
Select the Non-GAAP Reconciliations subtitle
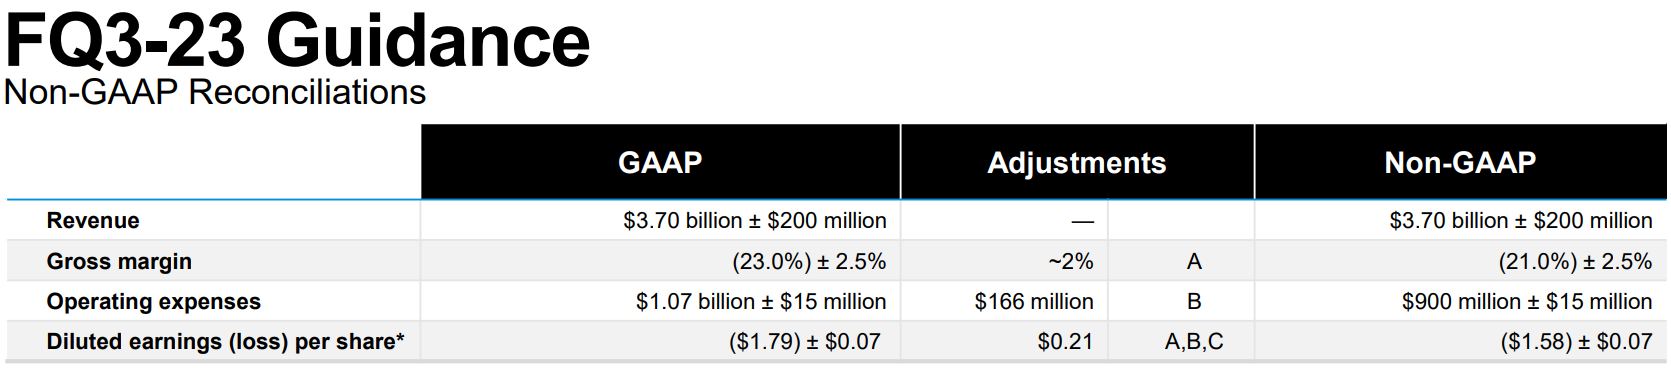click(215, 92)
